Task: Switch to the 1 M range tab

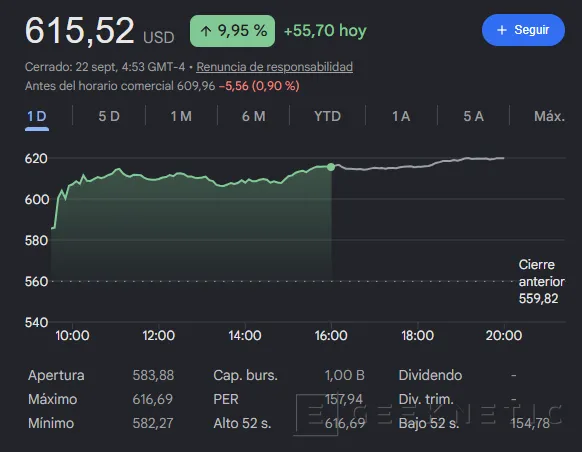Action: coord(181,117)
